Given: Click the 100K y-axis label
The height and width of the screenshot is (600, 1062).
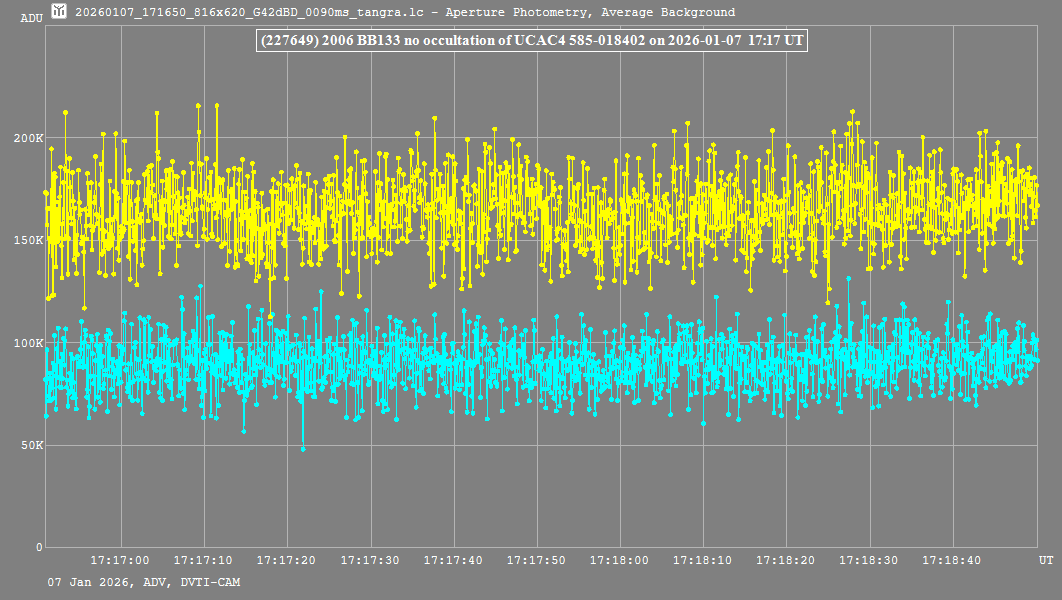Looking at the screenshot, I should (27, 343).
